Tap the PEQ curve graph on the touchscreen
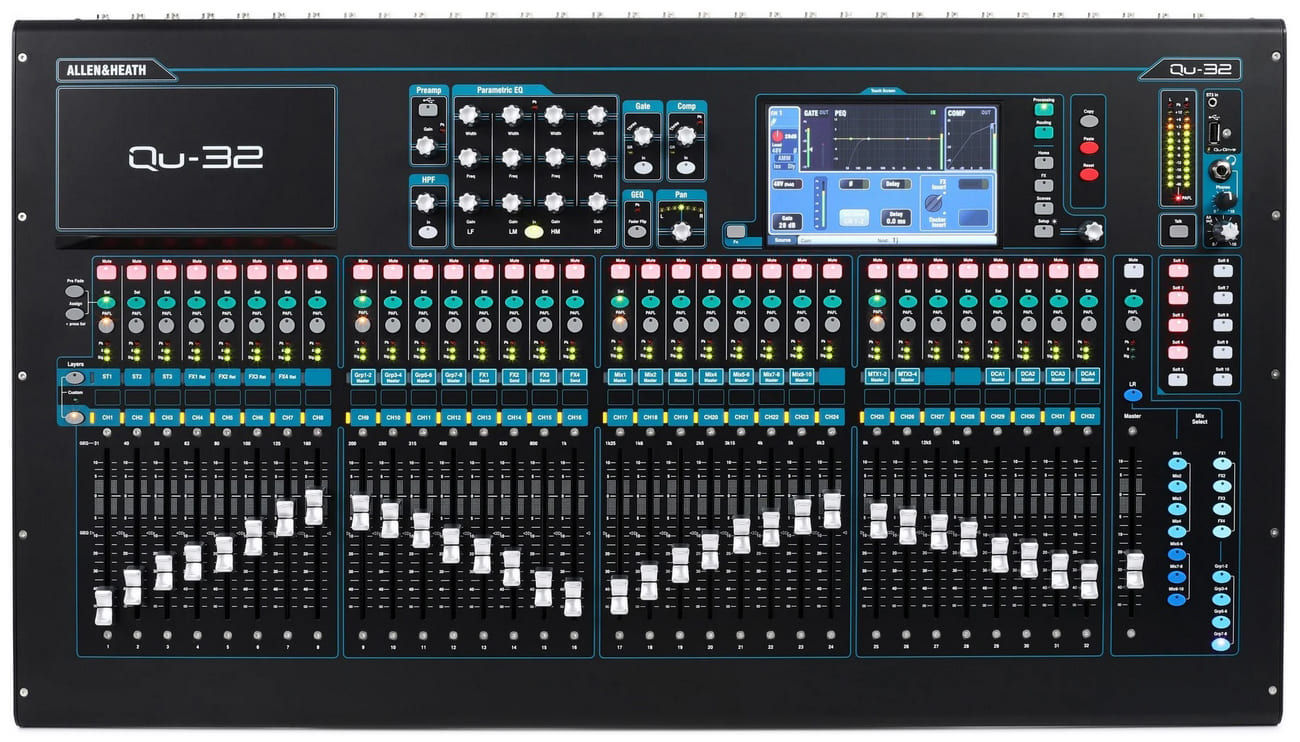The height and width of the screenshot is (742, 1300). pyautogui.click(x=888, y=140)
